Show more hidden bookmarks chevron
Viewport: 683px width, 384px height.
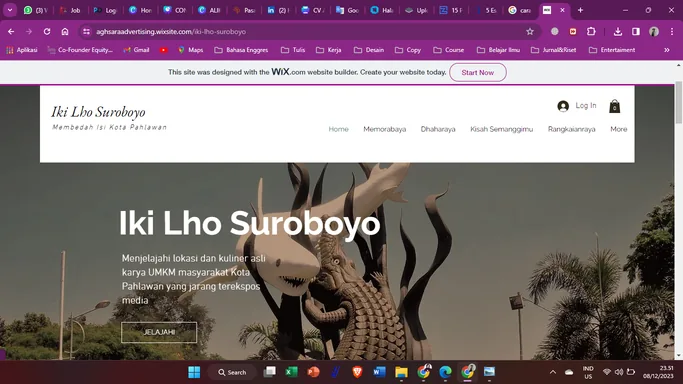[x=666, y=50]
